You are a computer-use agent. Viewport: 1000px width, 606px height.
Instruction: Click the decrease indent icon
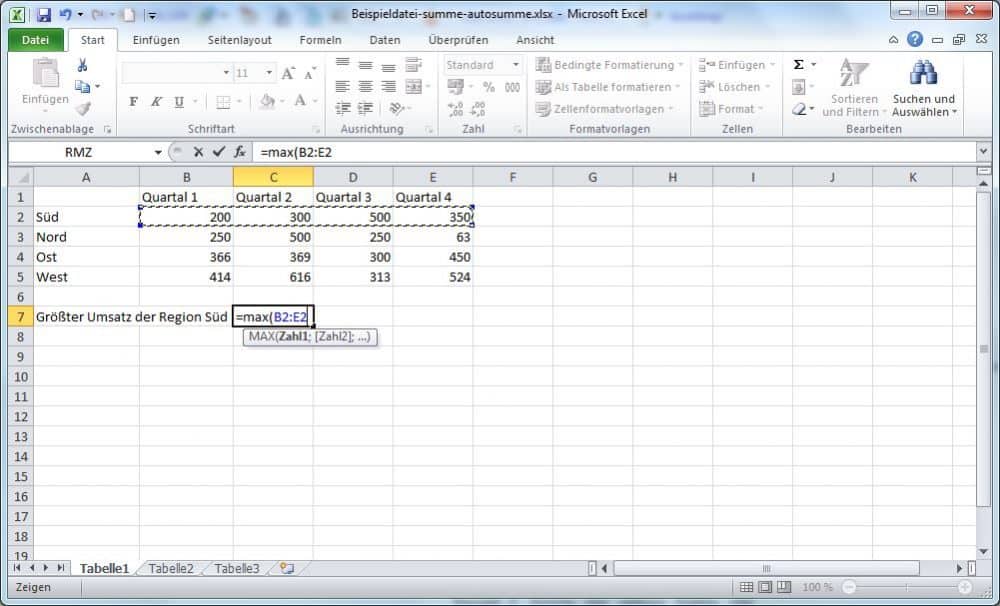tap(342, 108)
